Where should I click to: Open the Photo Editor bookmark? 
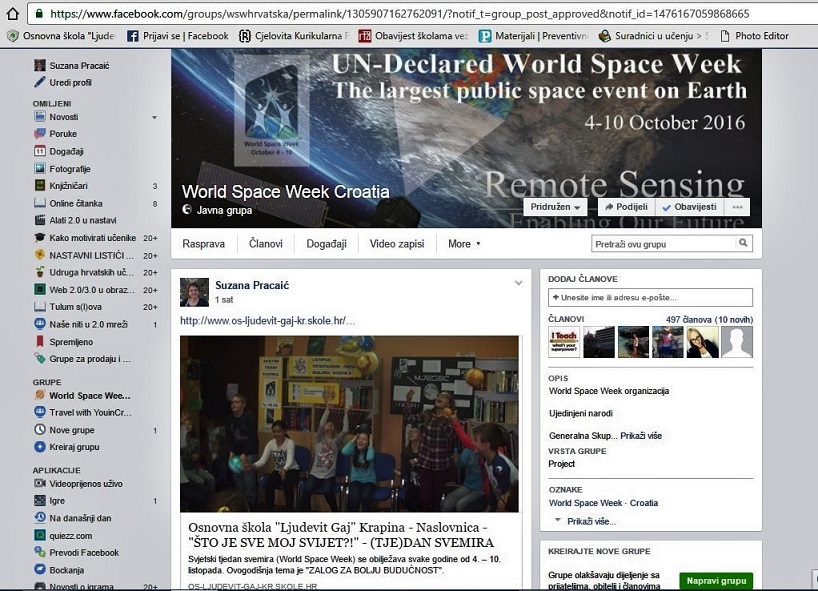(754, 35)
